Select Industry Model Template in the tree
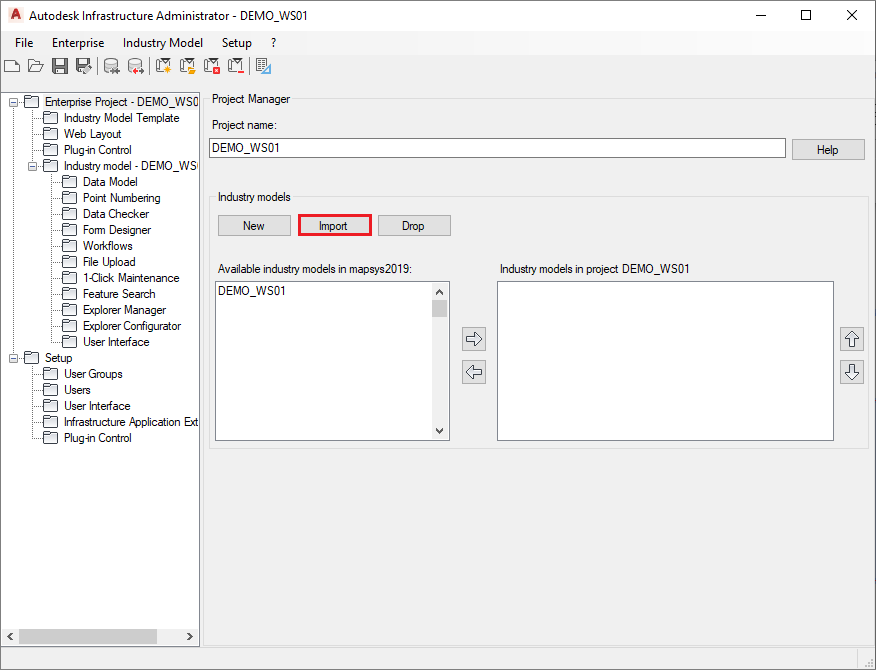Viewport: 876px width, 670px height. (121, 118)
